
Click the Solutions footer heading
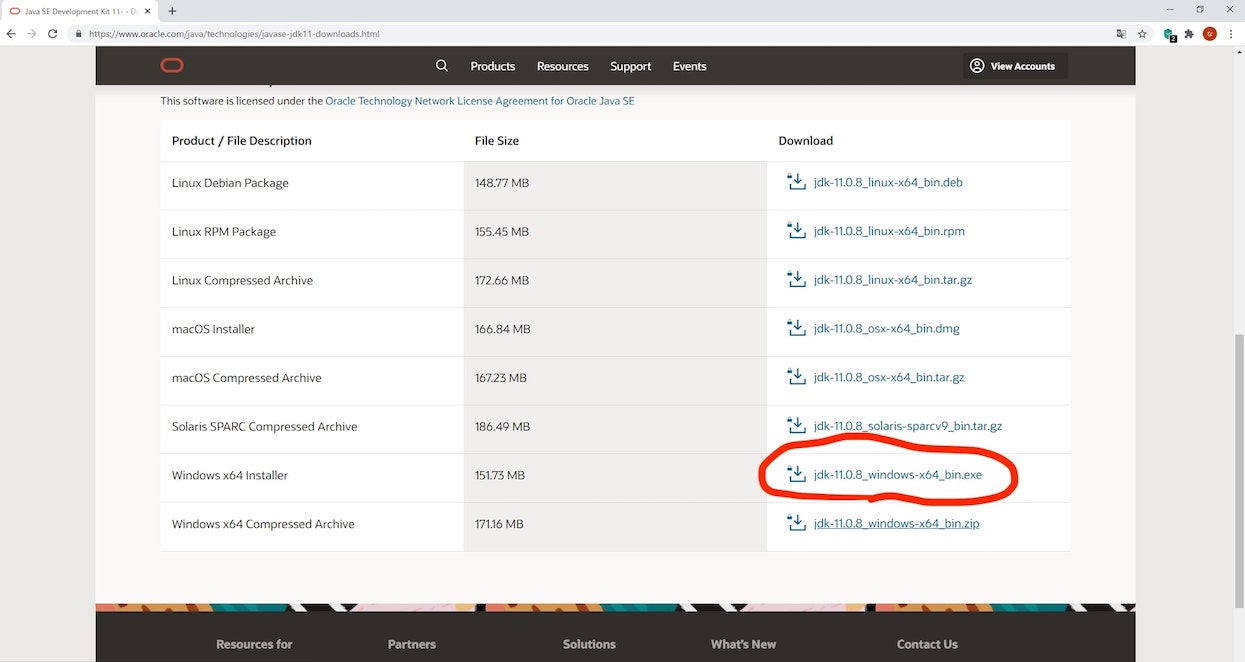[589, 644]
